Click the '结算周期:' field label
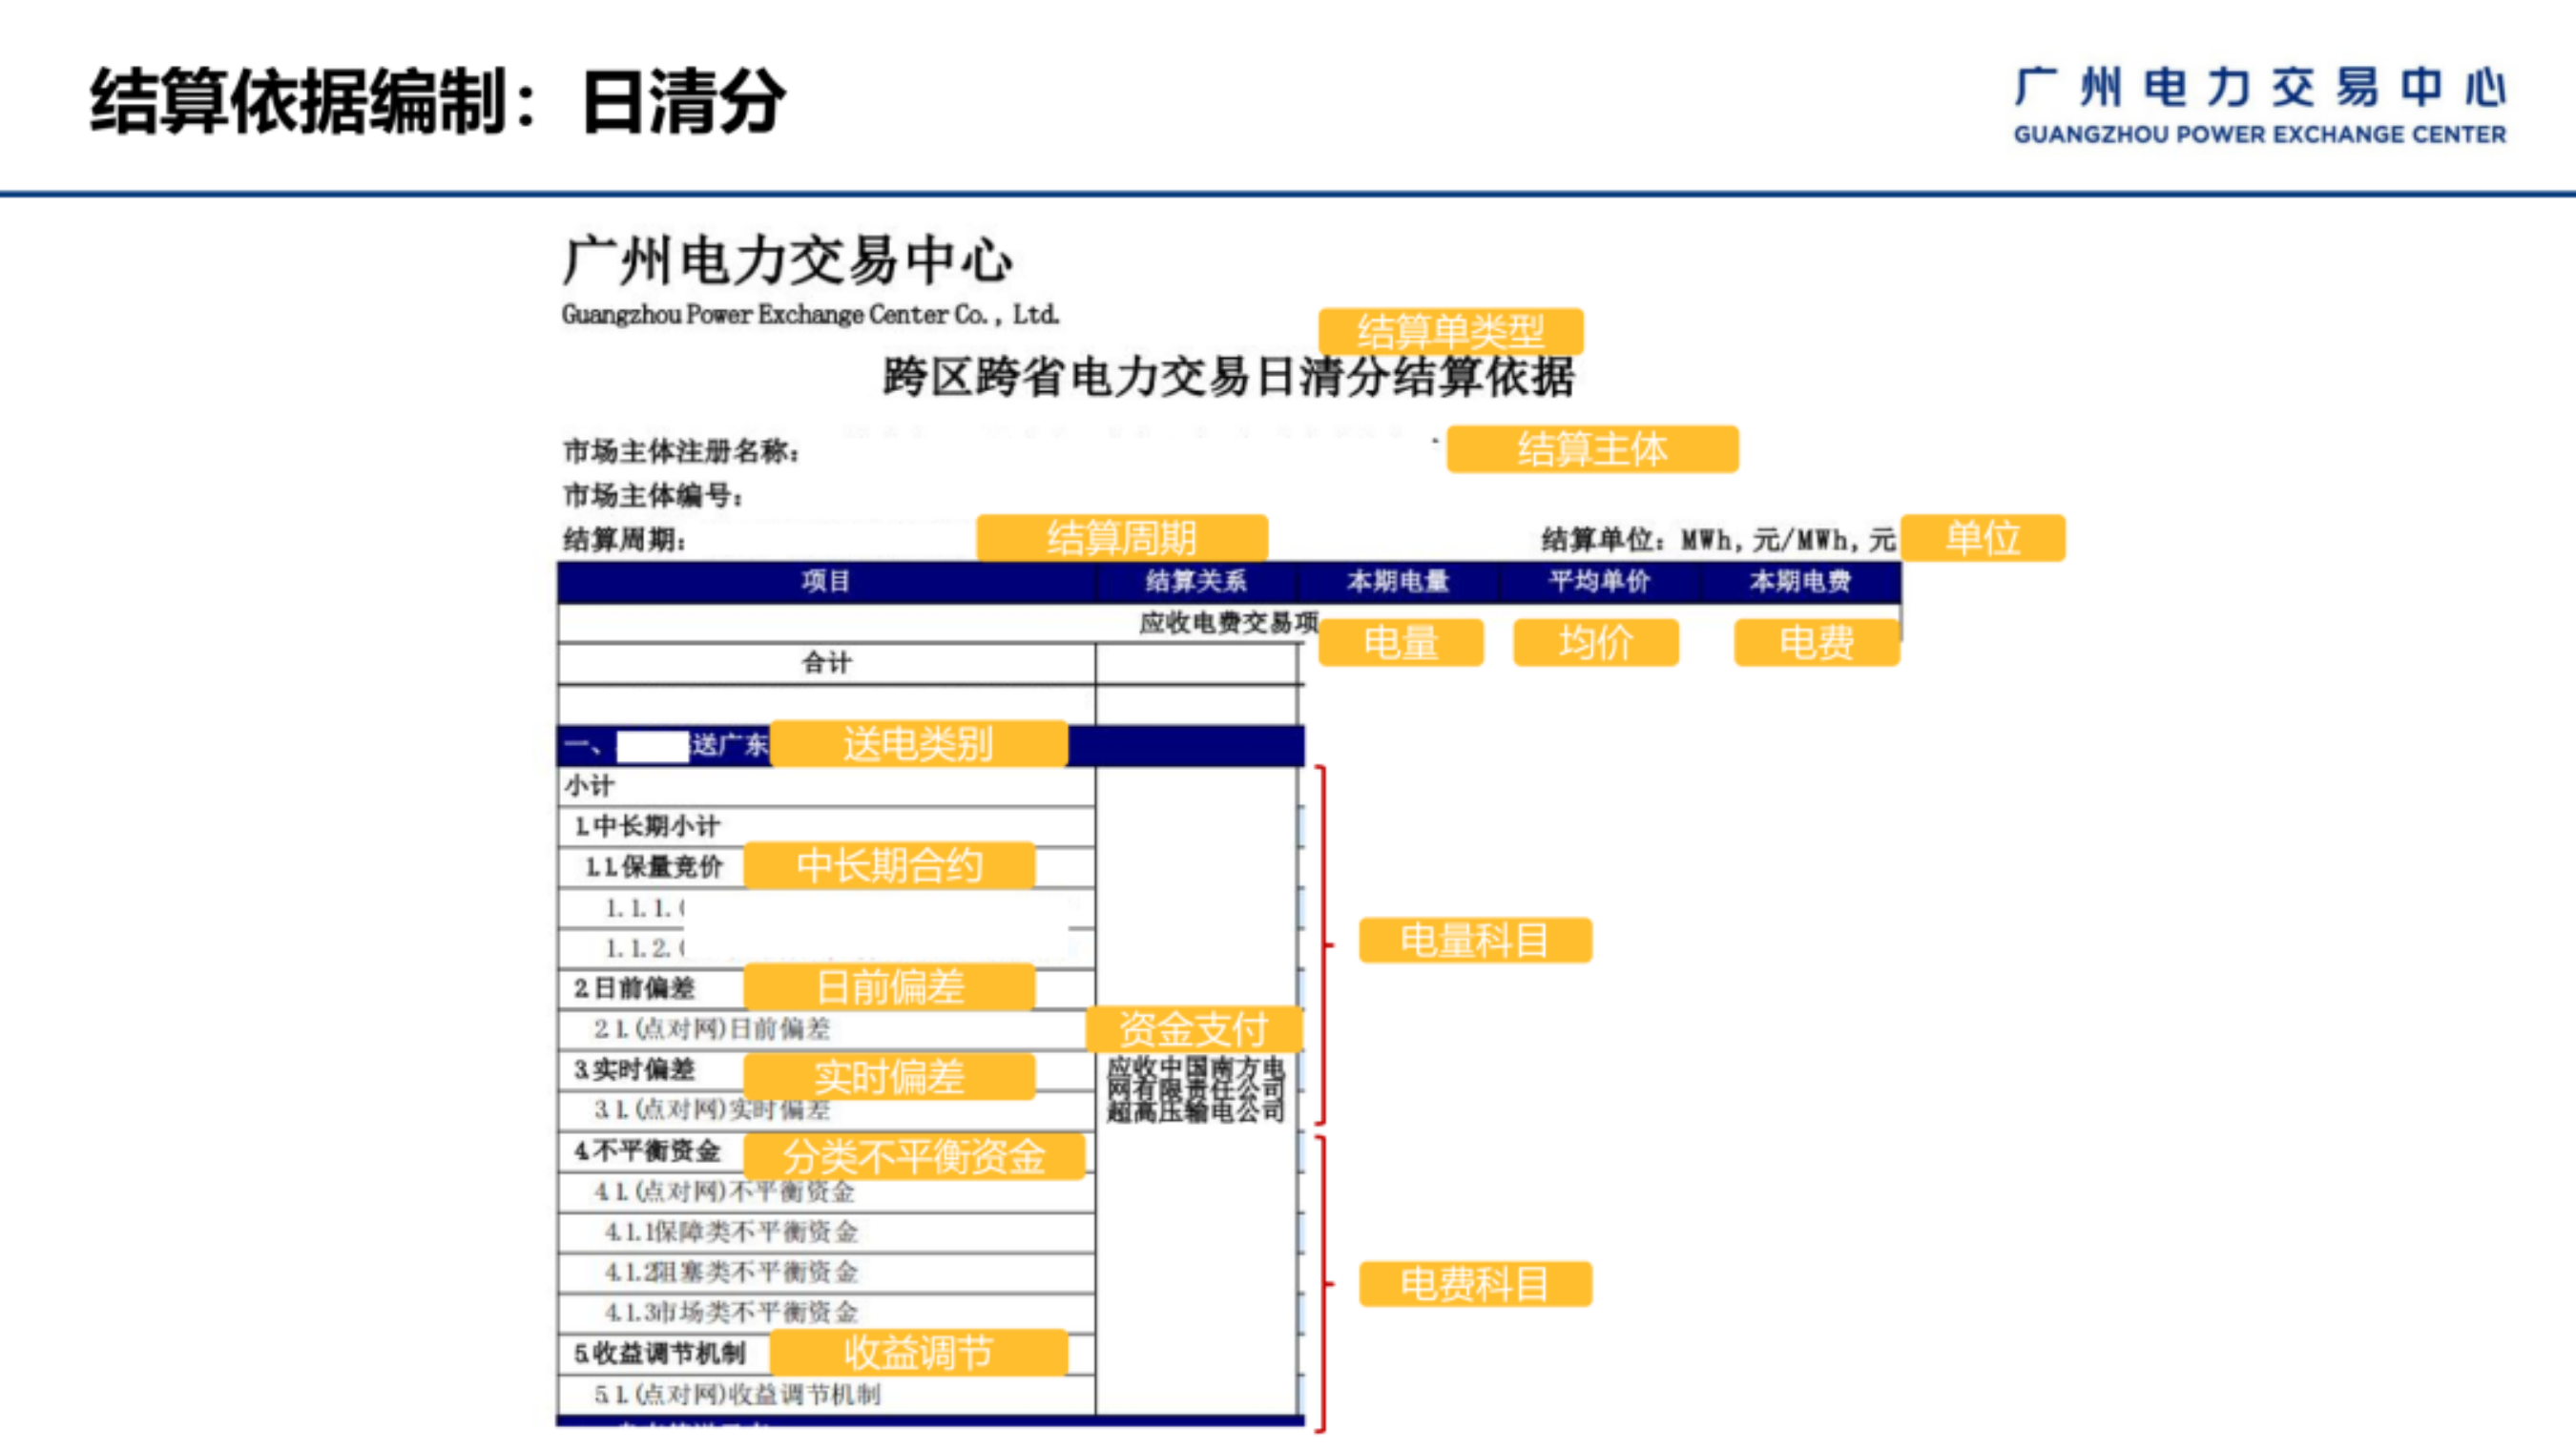Image resolution: width=2576 pixels, height=1450 pixels. coord(624,540)
